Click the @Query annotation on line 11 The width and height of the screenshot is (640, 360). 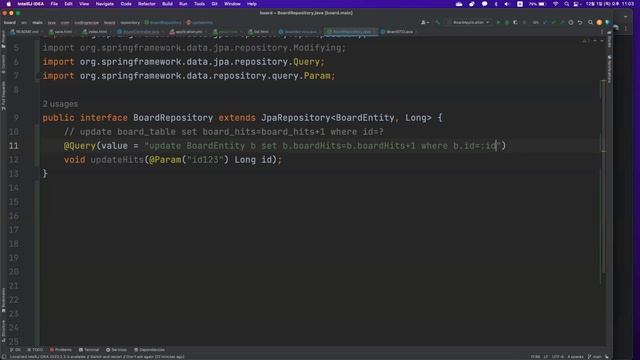80,146
